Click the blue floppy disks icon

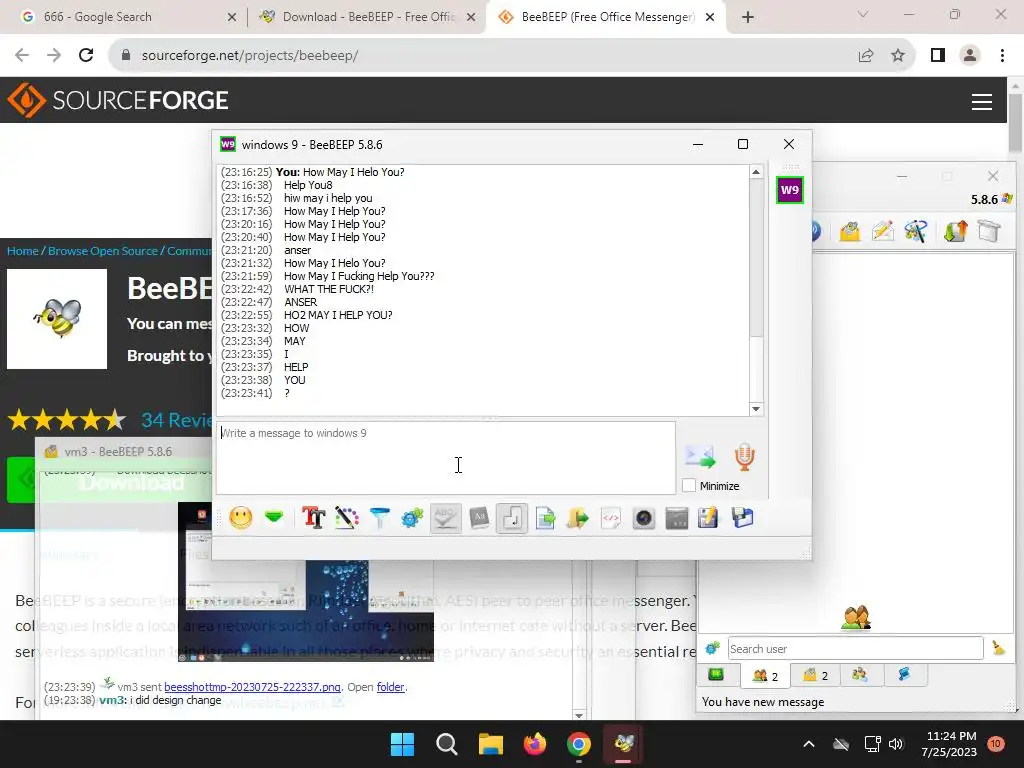(743, 518)
